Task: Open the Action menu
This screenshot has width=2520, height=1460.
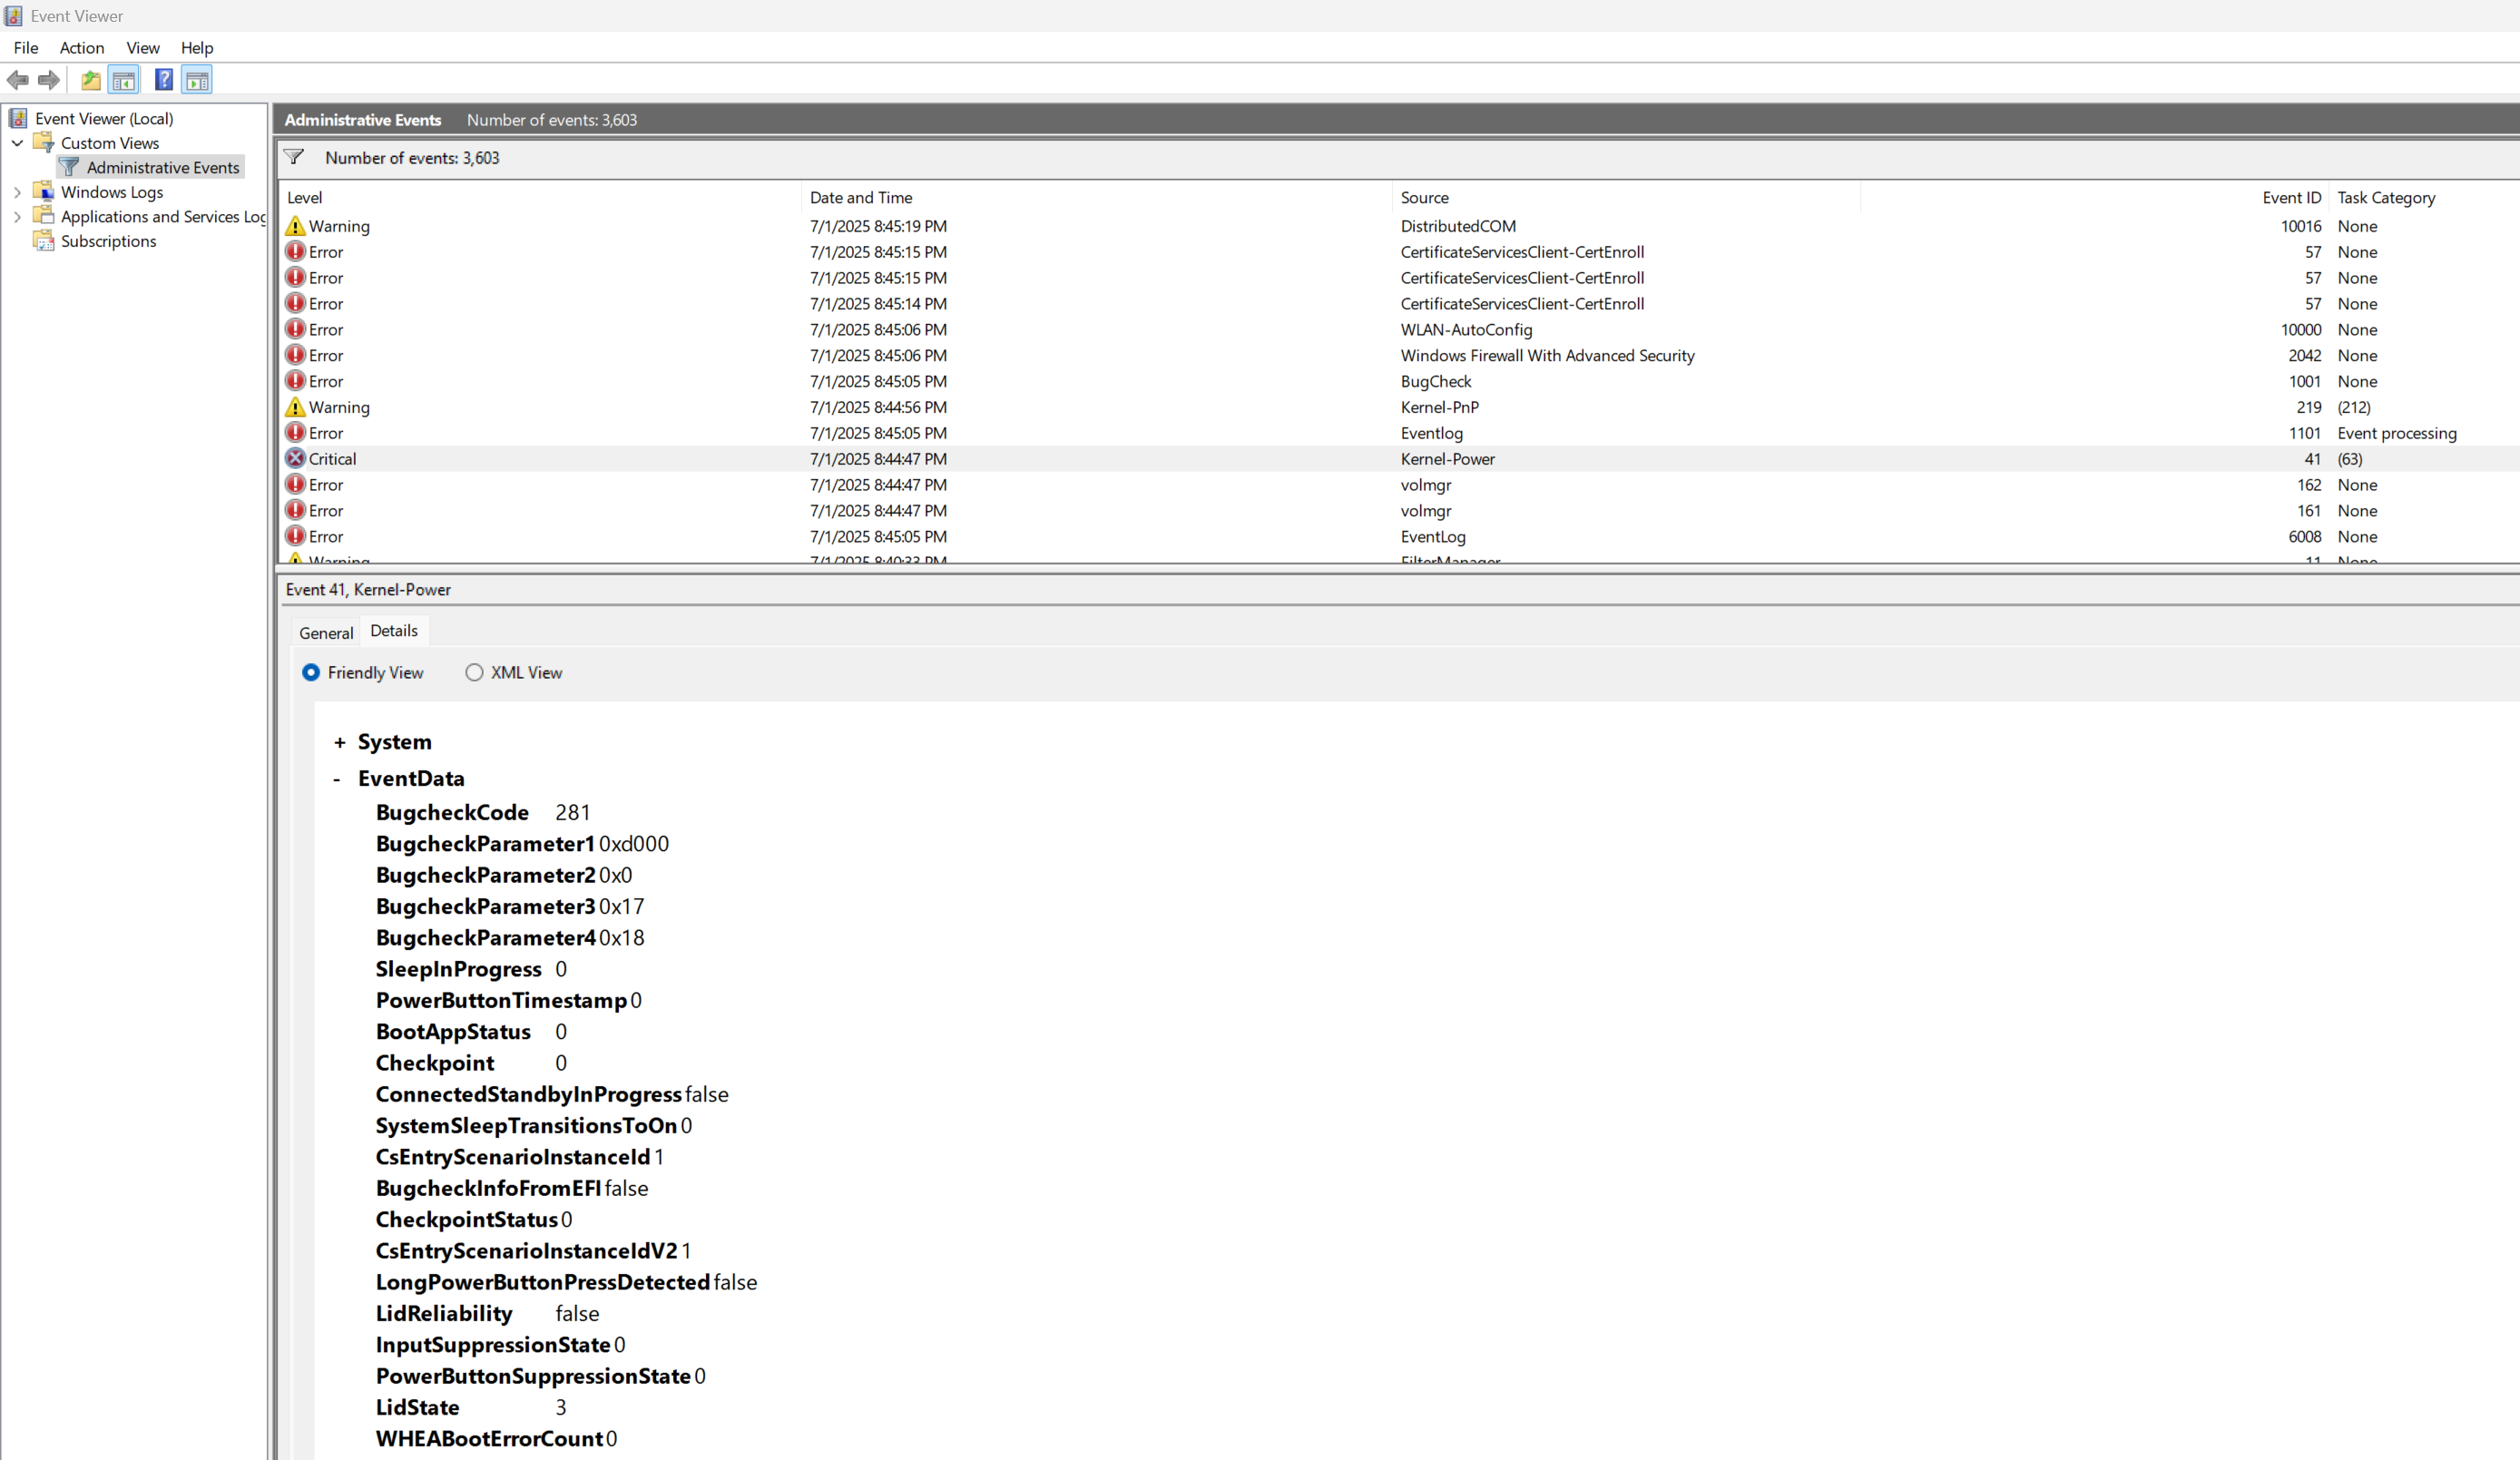Action: (82, 47)
